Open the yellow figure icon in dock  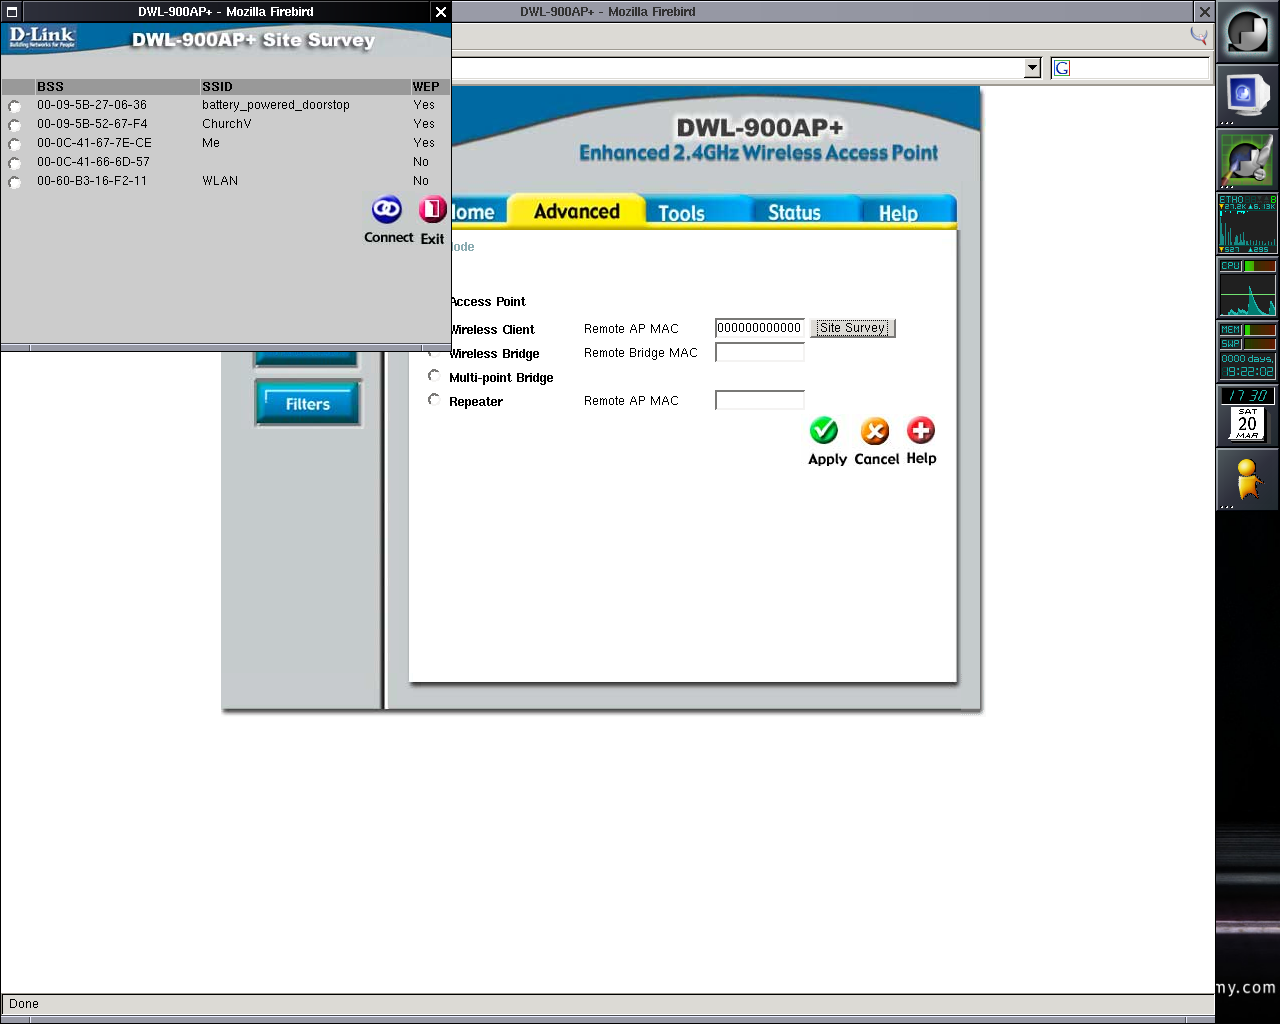(1247, 479)
